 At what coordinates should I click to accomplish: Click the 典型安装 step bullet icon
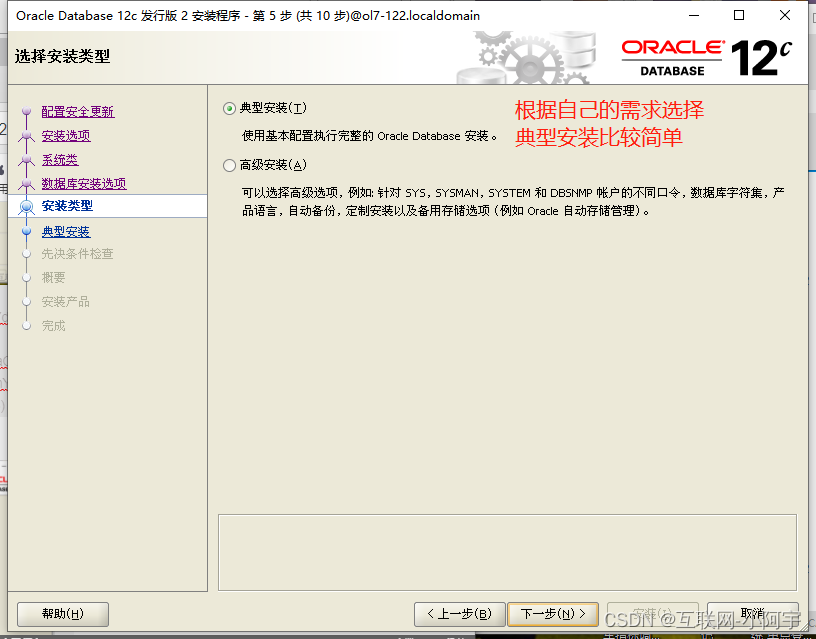27,231
